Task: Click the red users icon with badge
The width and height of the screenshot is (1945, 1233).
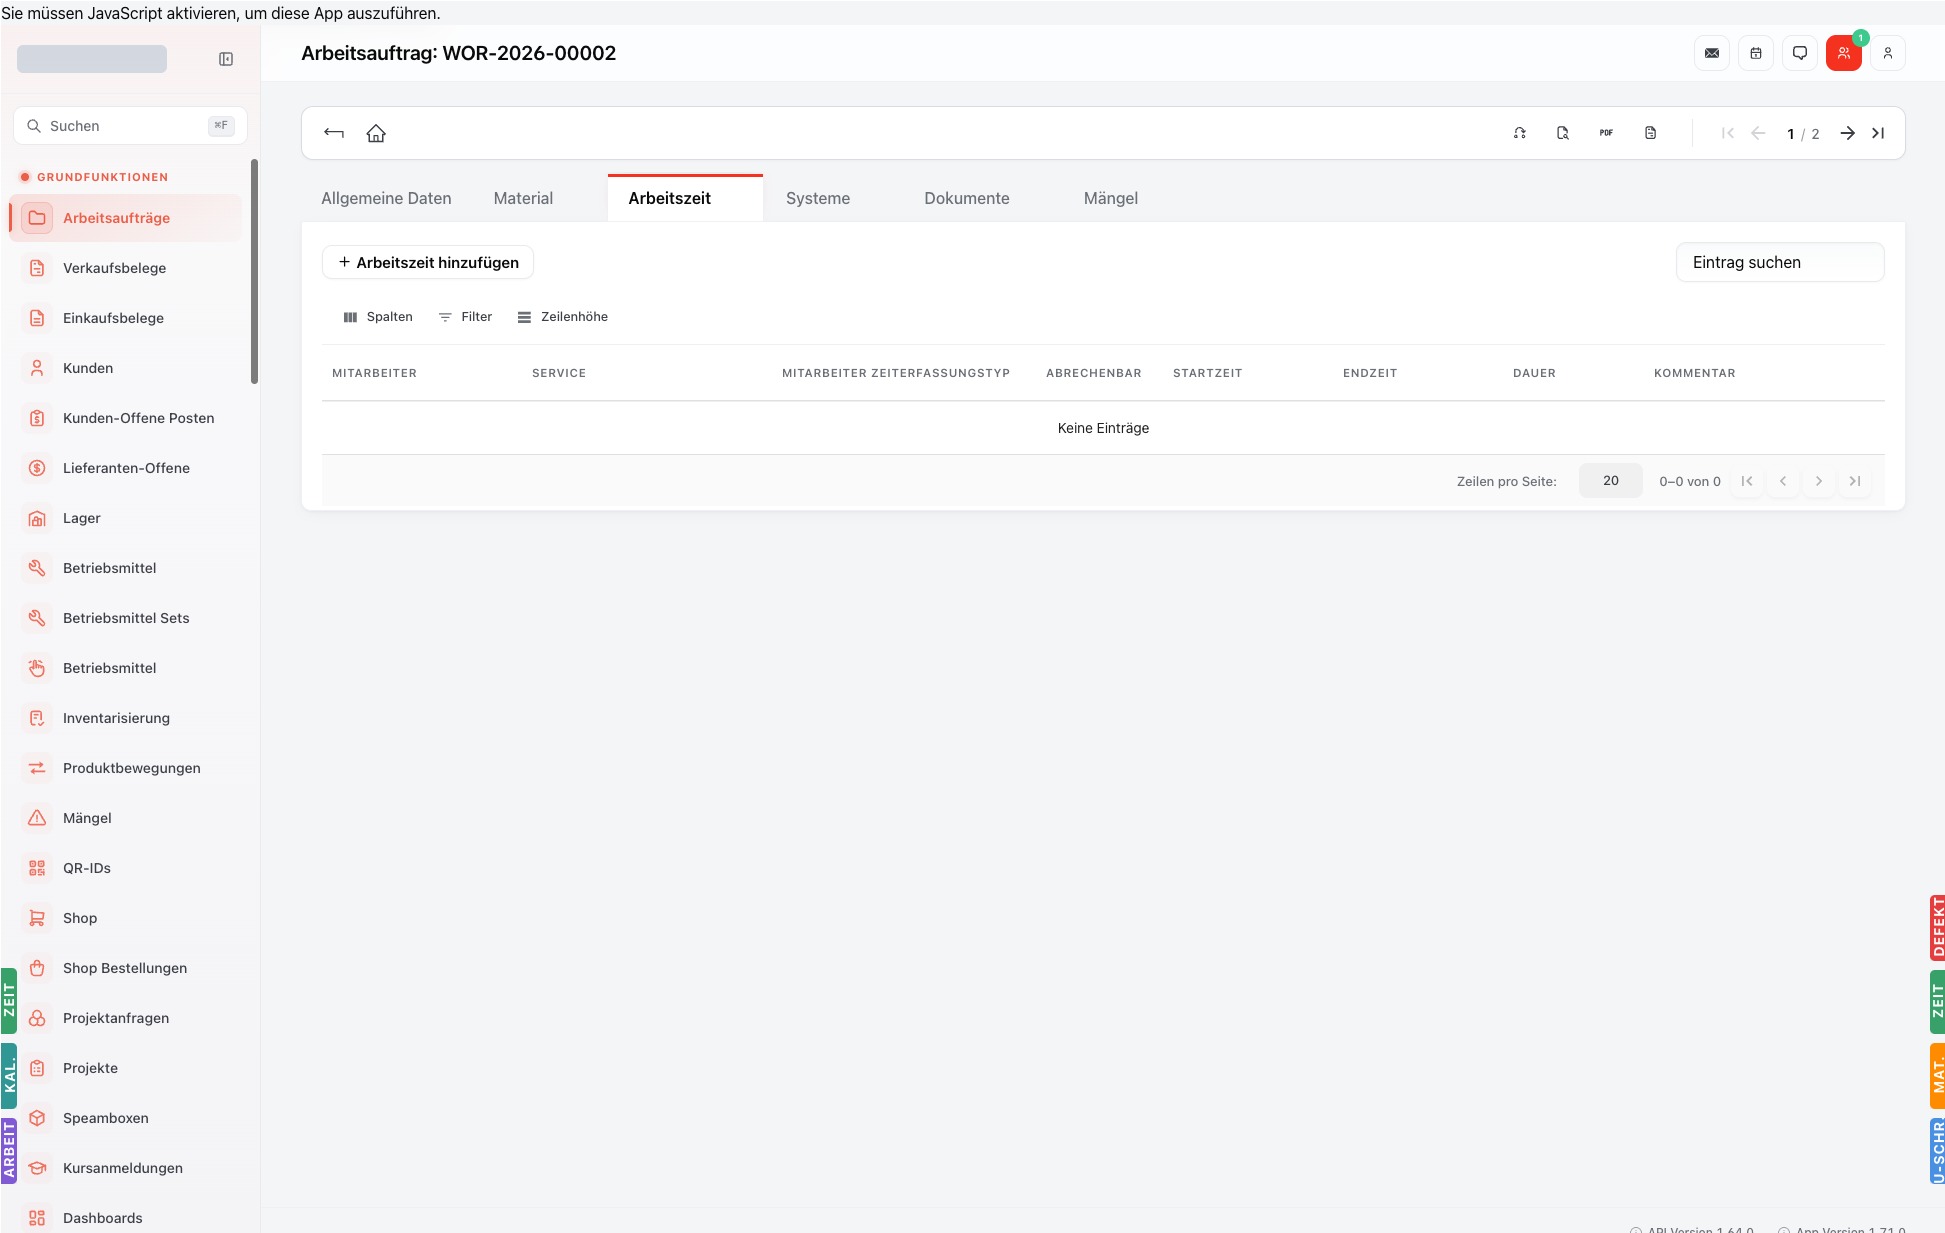Action: (x=1844, y=53)
